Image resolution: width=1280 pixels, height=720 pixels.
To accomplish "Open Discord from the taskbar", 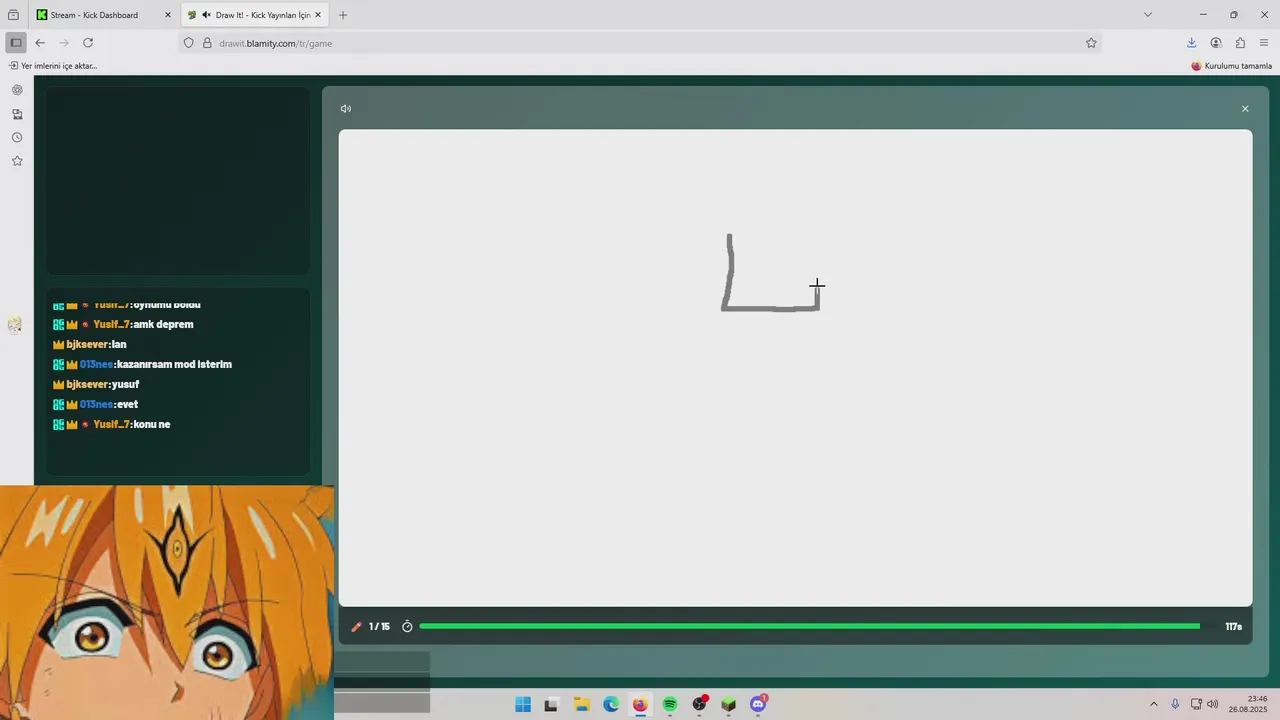I will (x=758, y=704).
